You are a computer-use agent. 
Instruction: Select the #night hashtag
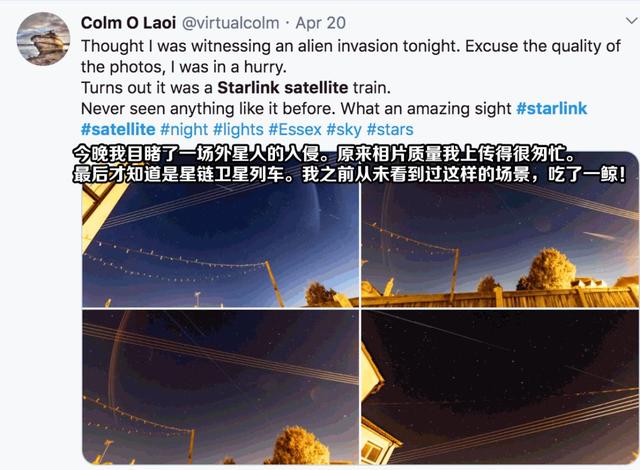pos(184,130)
